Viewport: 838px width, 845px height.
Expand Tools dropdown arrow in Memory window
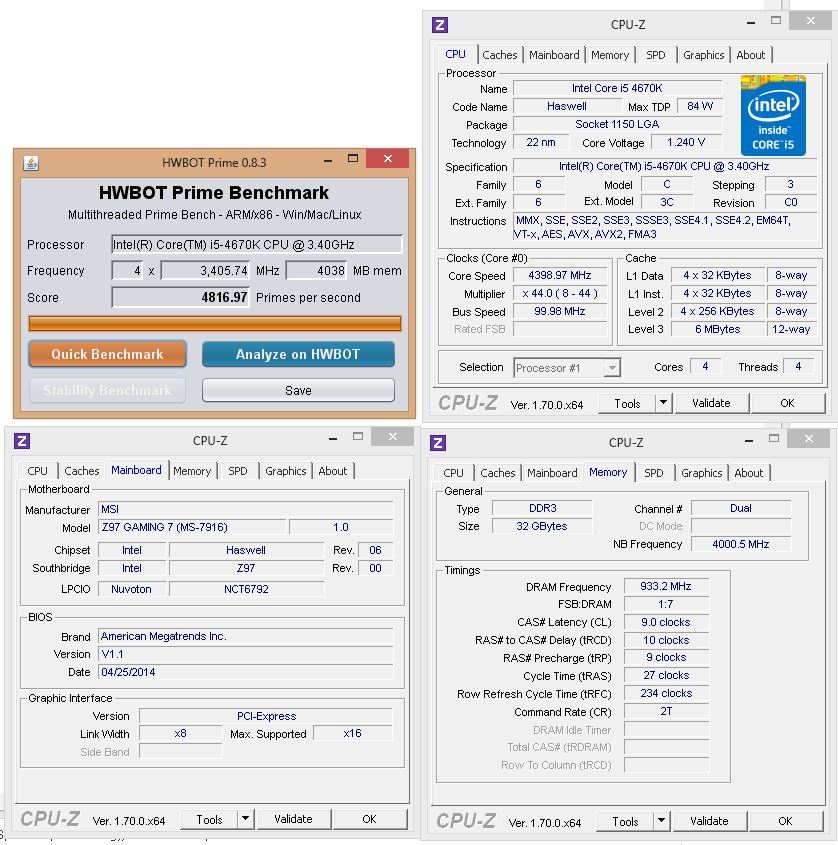tap(662, 821)
